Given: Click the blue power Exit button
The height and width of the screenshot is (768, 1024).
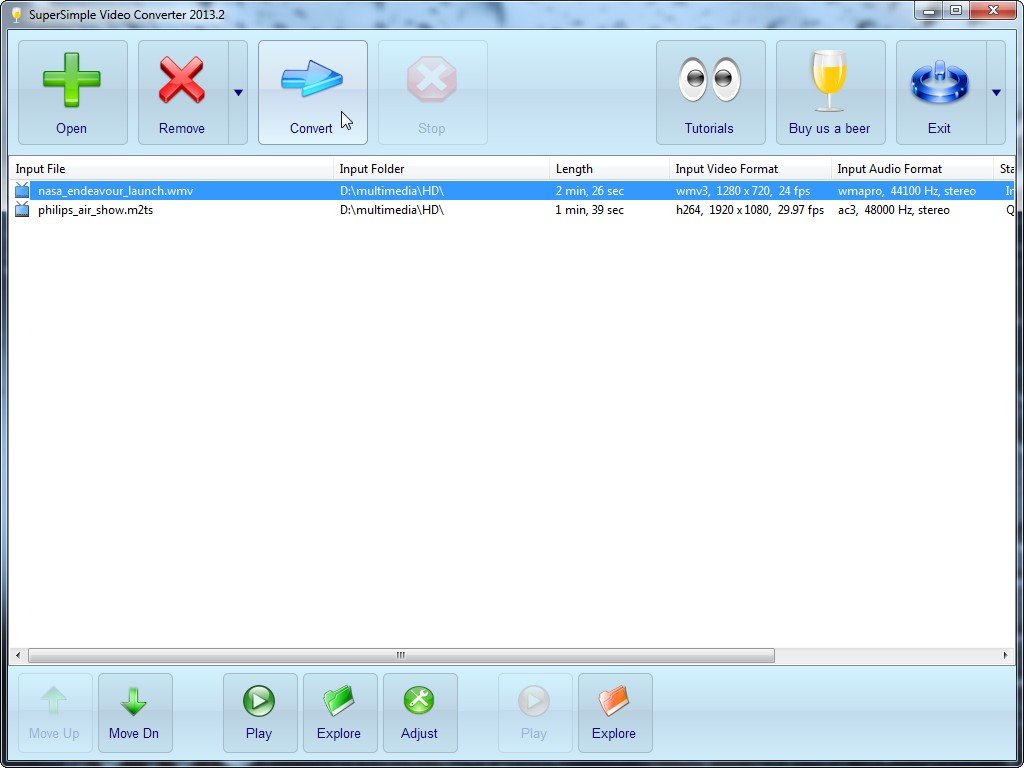Looking at the screenshot, I should click(941, 92).
